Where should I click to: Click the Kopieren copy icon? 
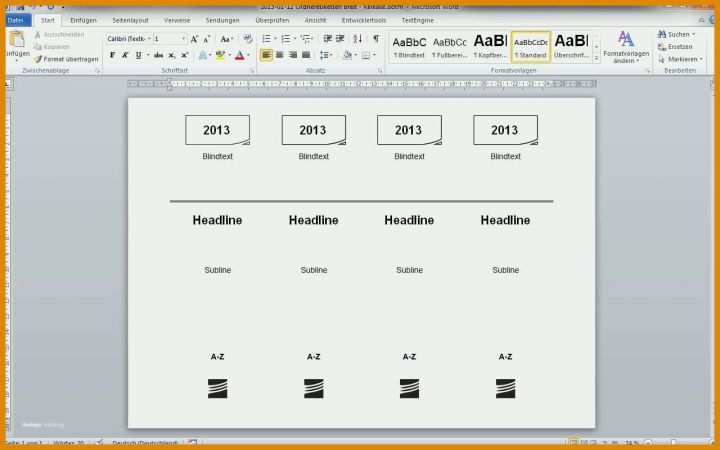(x=38, y=47)
